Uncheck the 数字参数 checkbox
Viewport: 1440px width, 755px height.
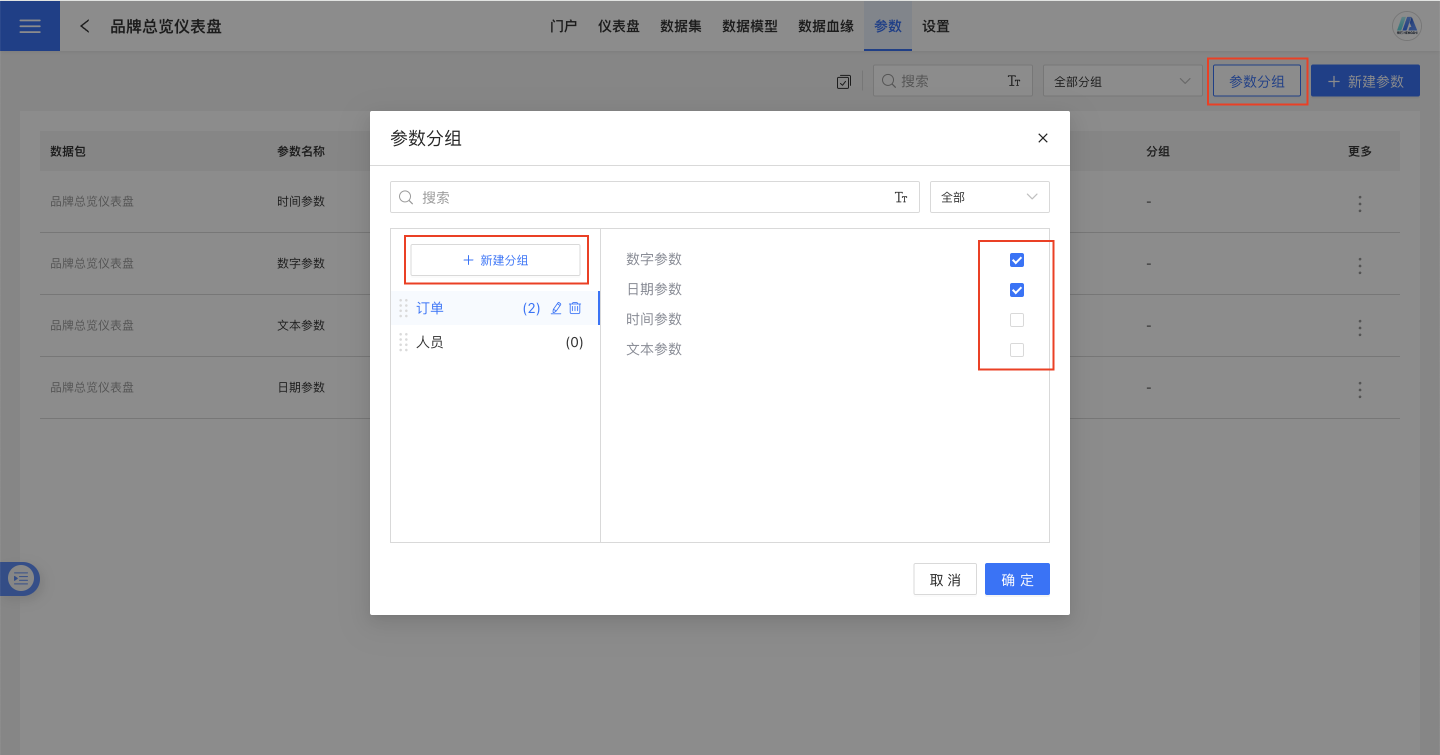[x=1017, y=260]
